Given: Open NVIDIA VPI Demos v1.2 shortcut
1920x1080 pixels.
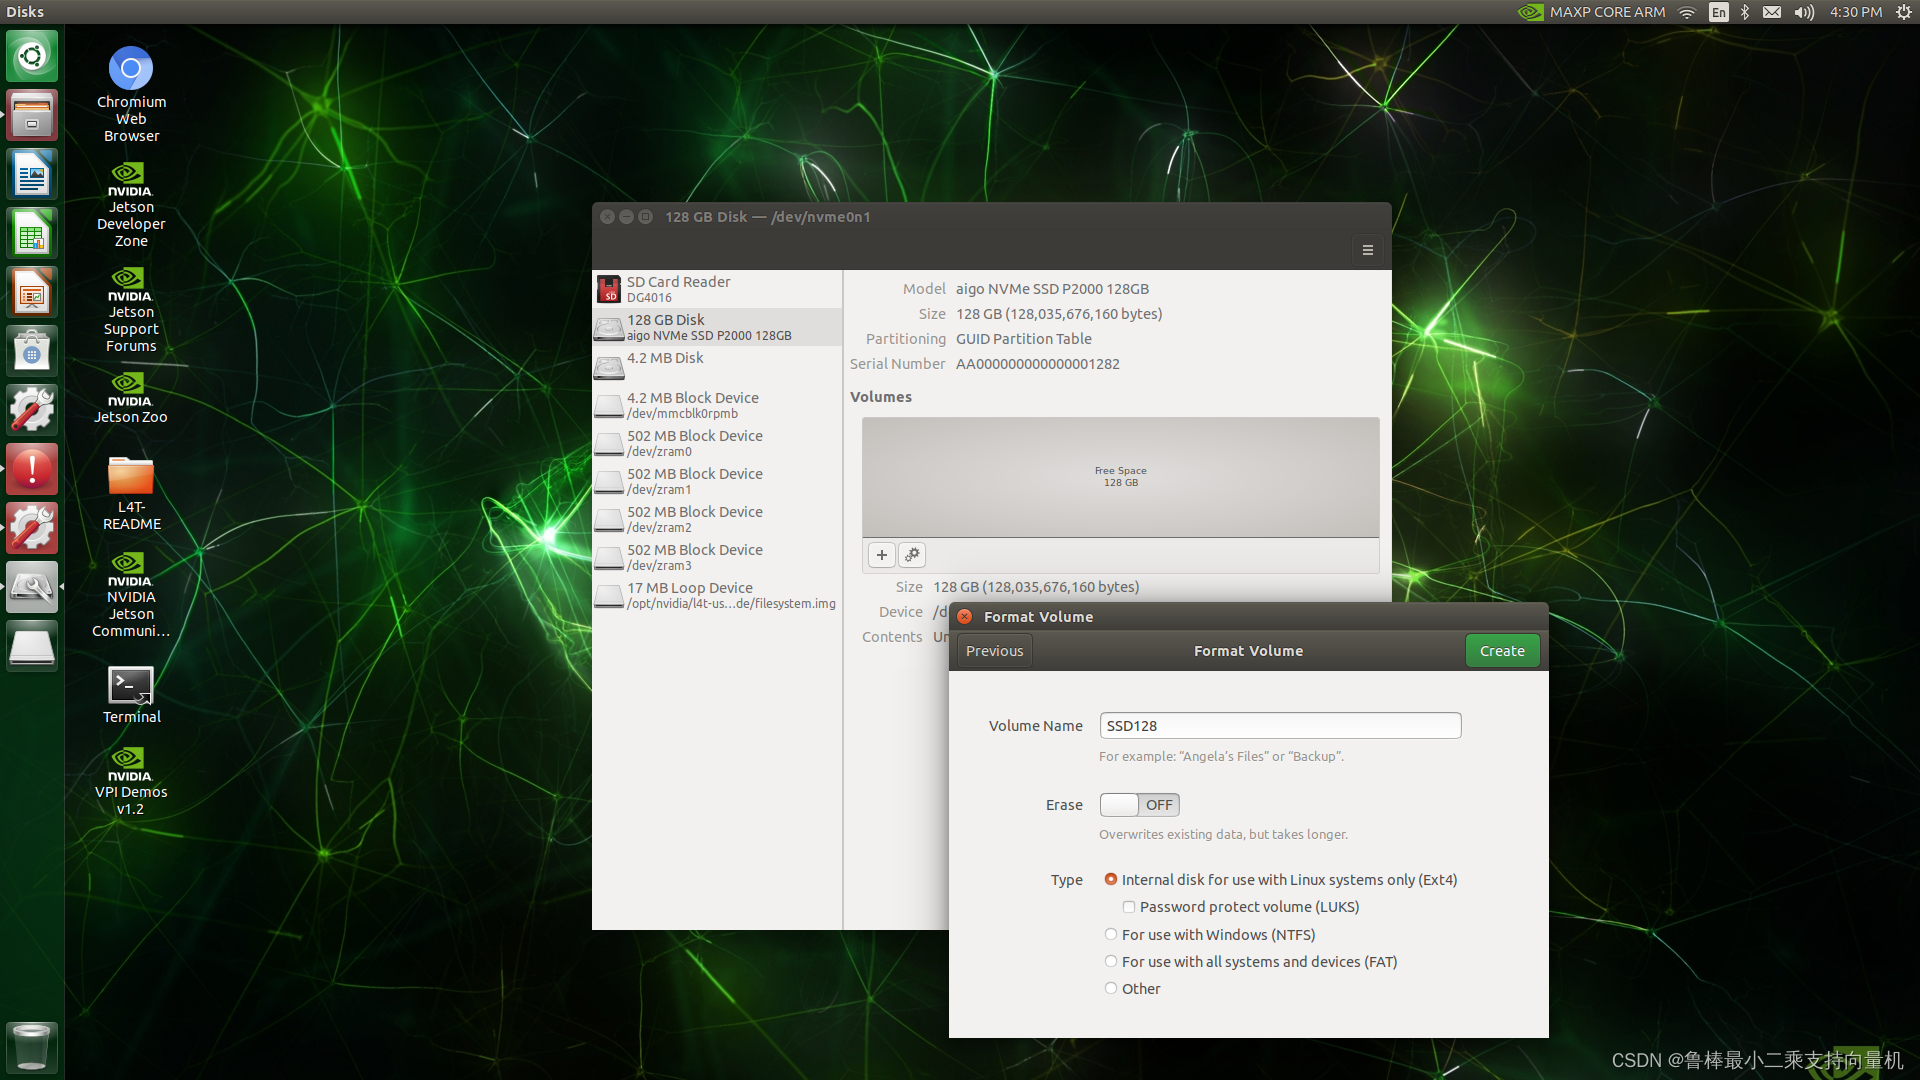Looking at the screenshot, I should click(x=131, y=781).
